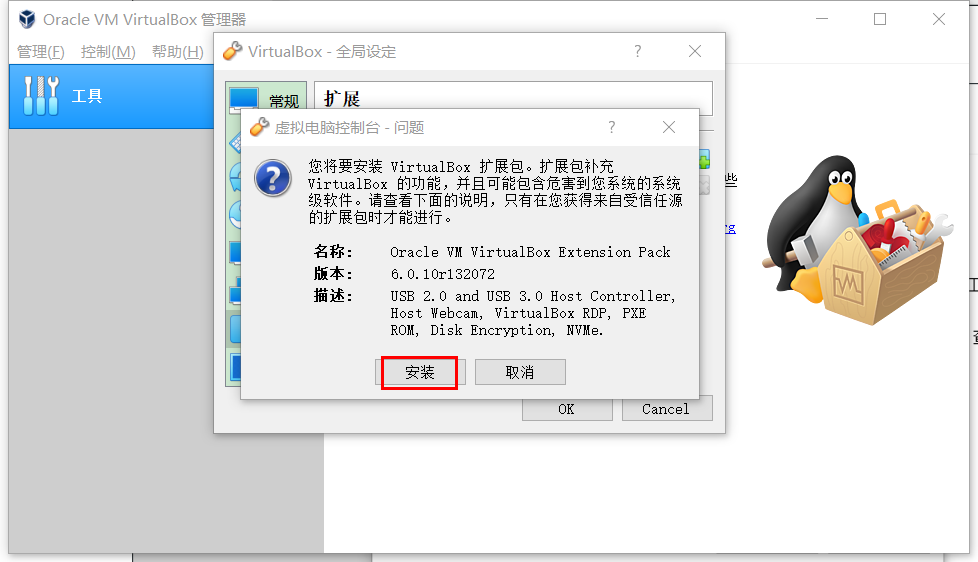Click OK in the global settings dialog
The image size is (978, 562).
coord(567,409)
